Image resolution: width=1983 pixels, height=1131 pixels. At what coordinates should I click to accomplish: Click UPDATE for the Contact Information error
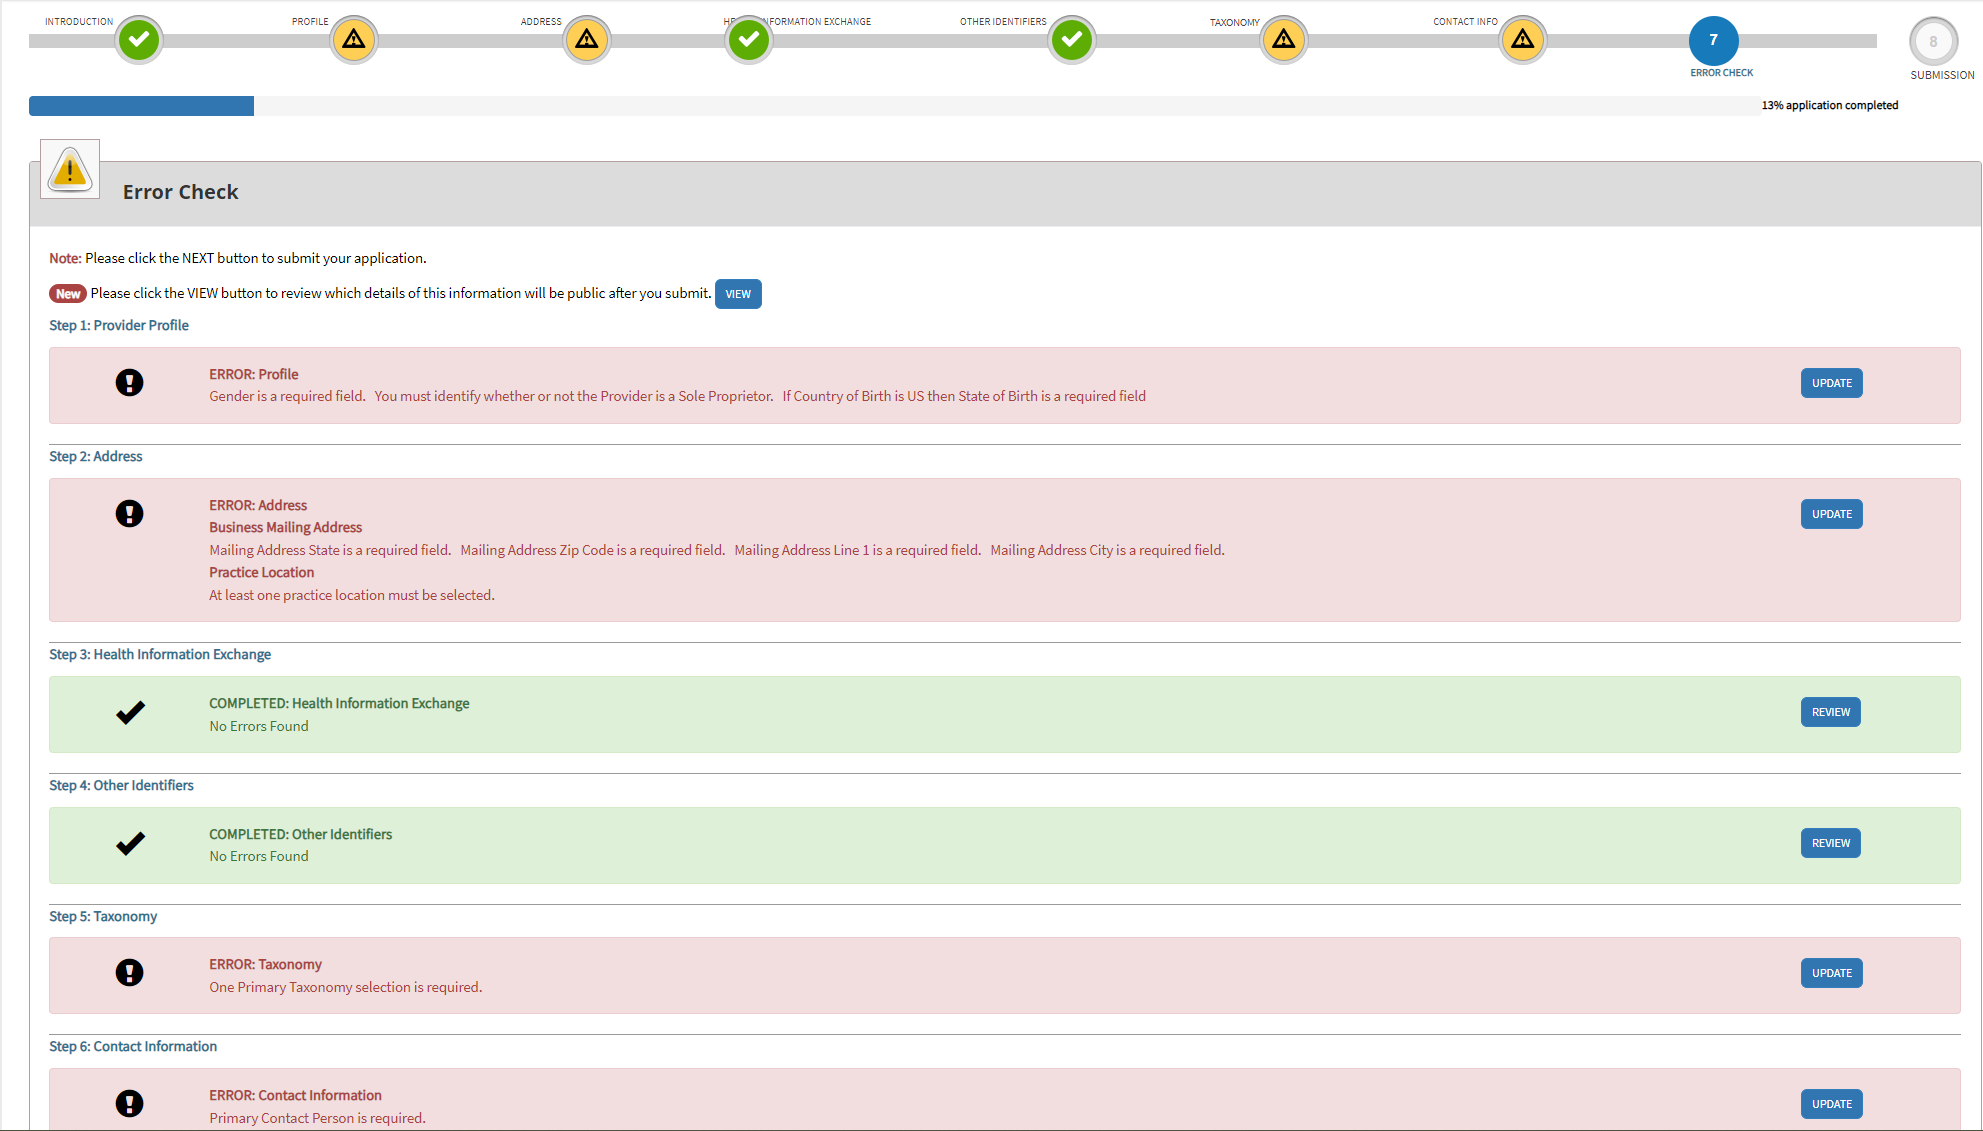coord(1831,1104)
